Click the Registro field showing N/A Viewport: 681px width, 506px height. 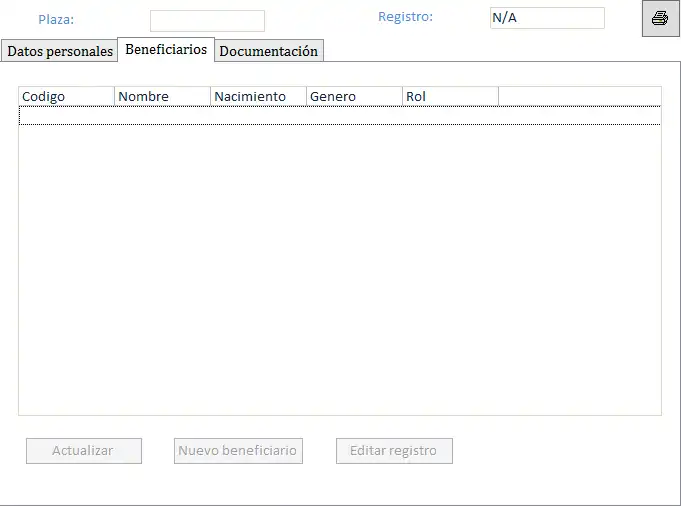click(x=547, y=18)
